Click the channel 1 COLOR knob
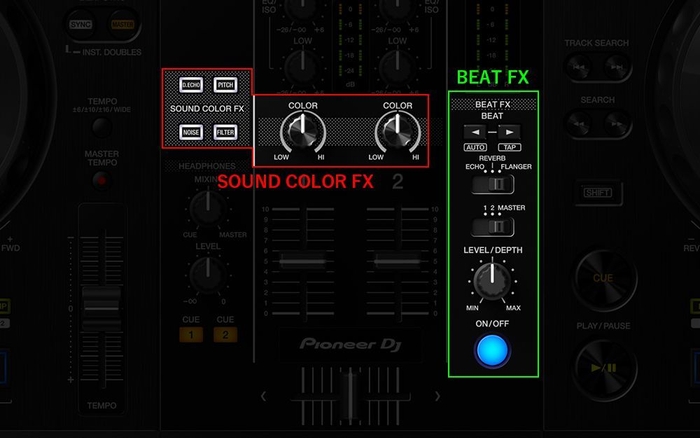Viewport: 700px width, 438px height. point(303,131)
